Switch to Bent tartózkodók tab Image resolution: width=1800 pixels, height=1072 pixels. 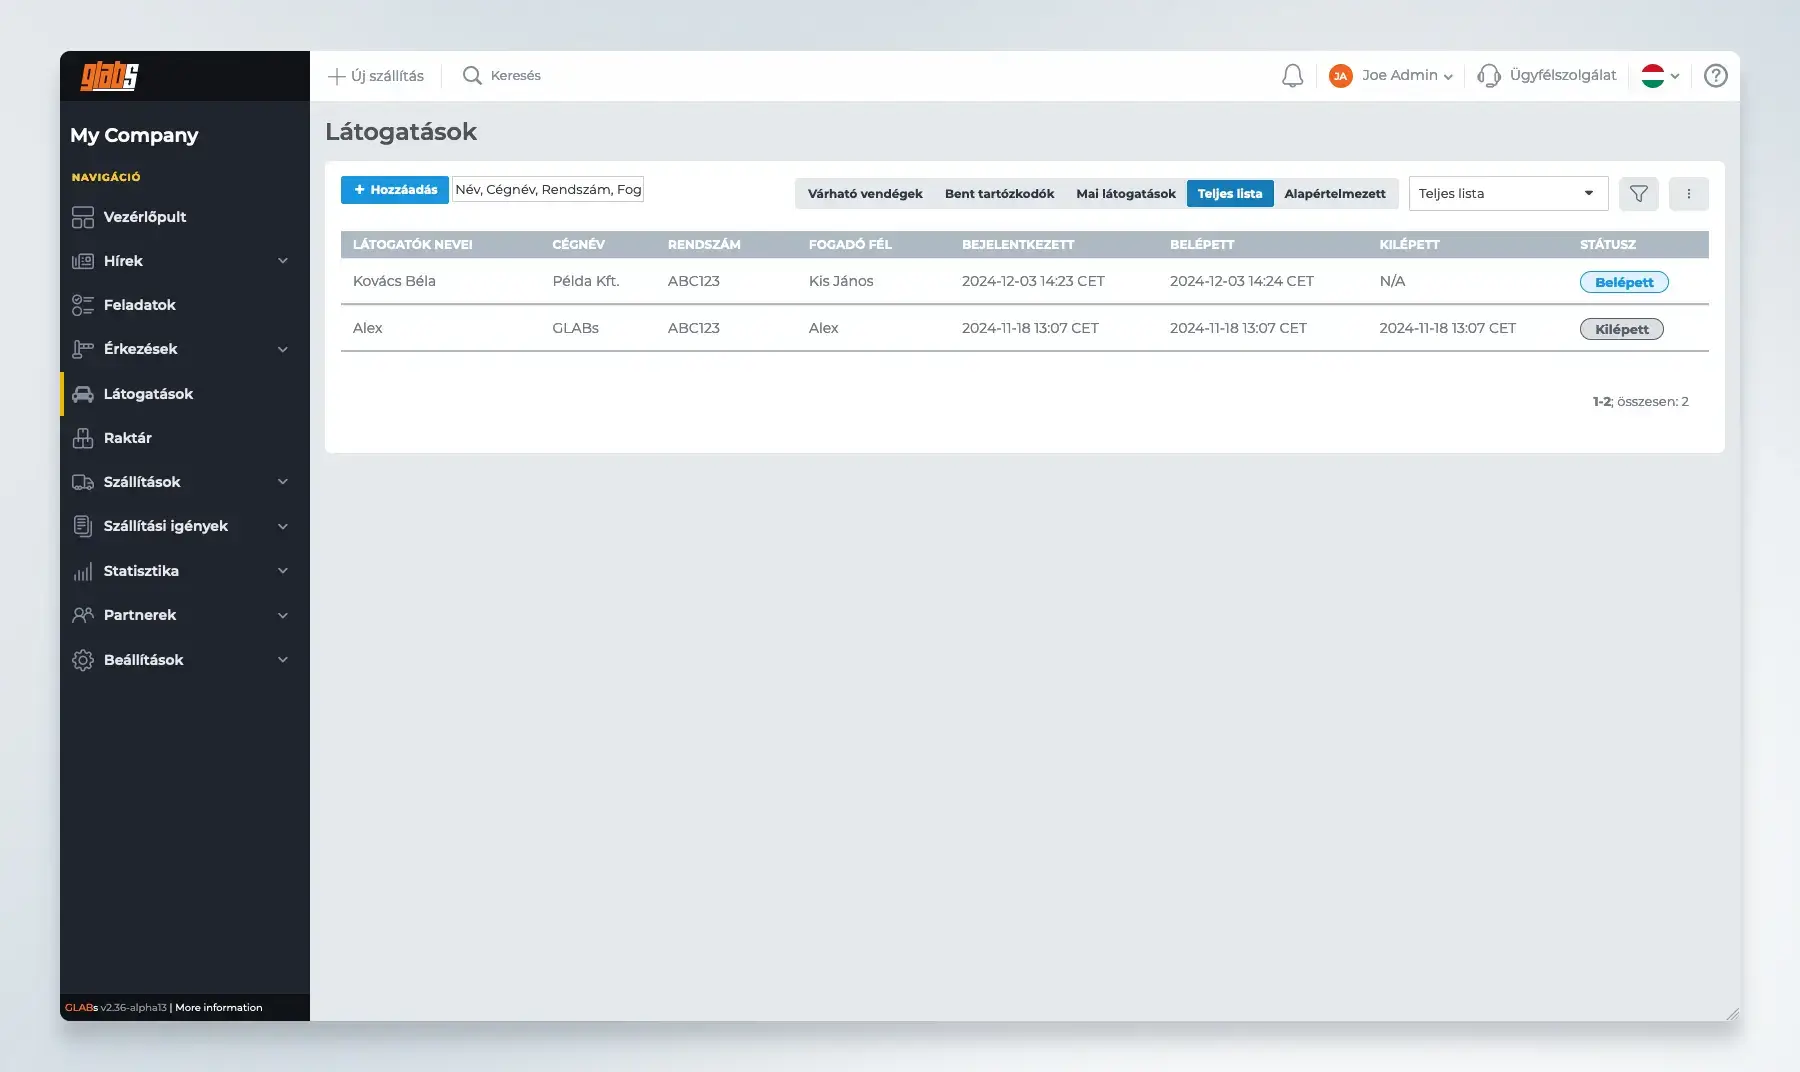coord(999,194)
